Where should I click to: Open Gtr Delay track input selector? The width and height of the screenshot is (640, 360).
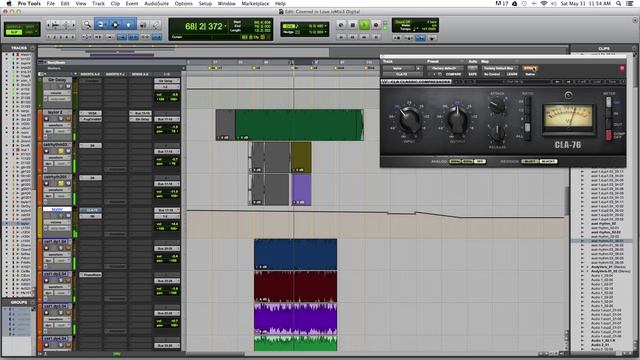(167, 81)
